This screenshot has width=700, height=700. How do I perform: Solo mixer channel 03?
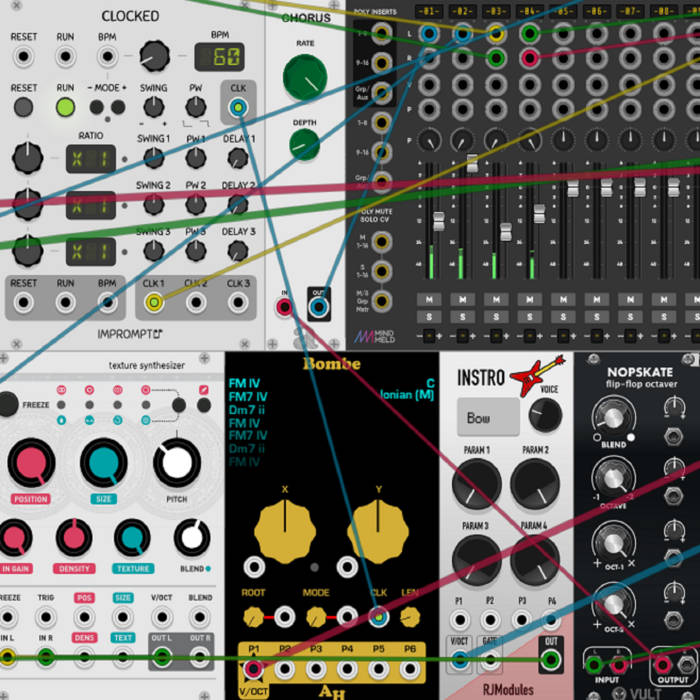coord(495,317)
